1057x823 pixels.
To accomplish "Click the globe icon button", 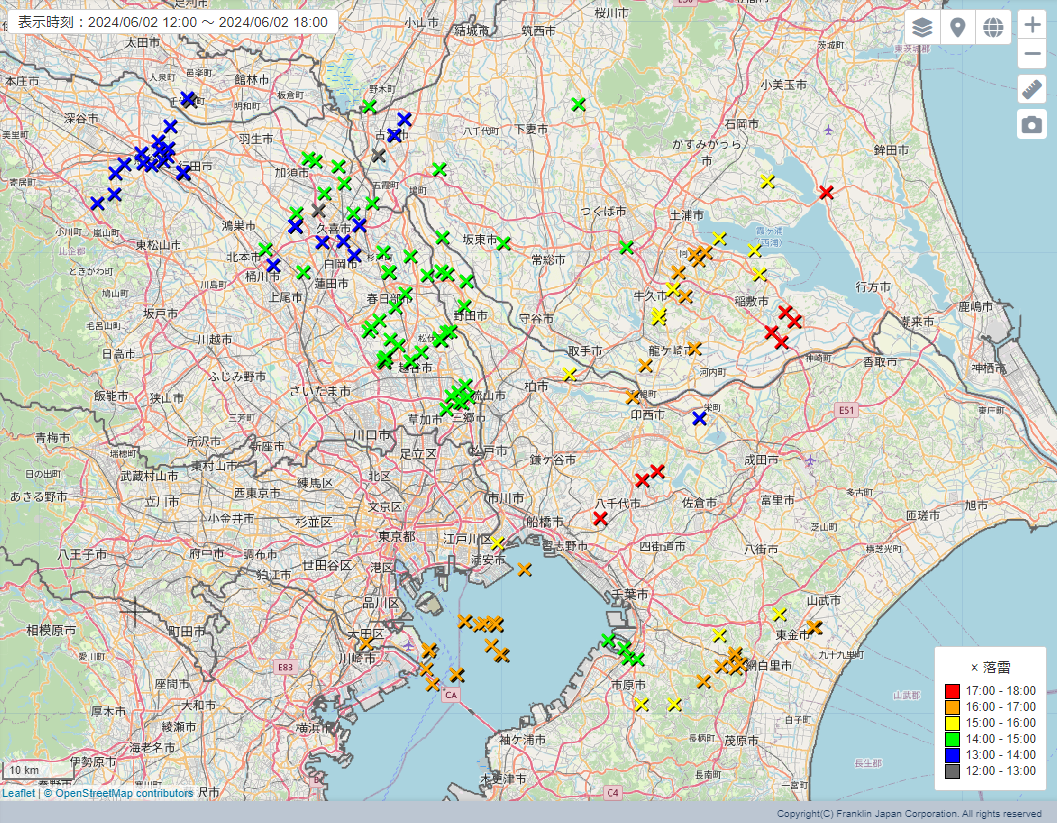I will 993,27.
